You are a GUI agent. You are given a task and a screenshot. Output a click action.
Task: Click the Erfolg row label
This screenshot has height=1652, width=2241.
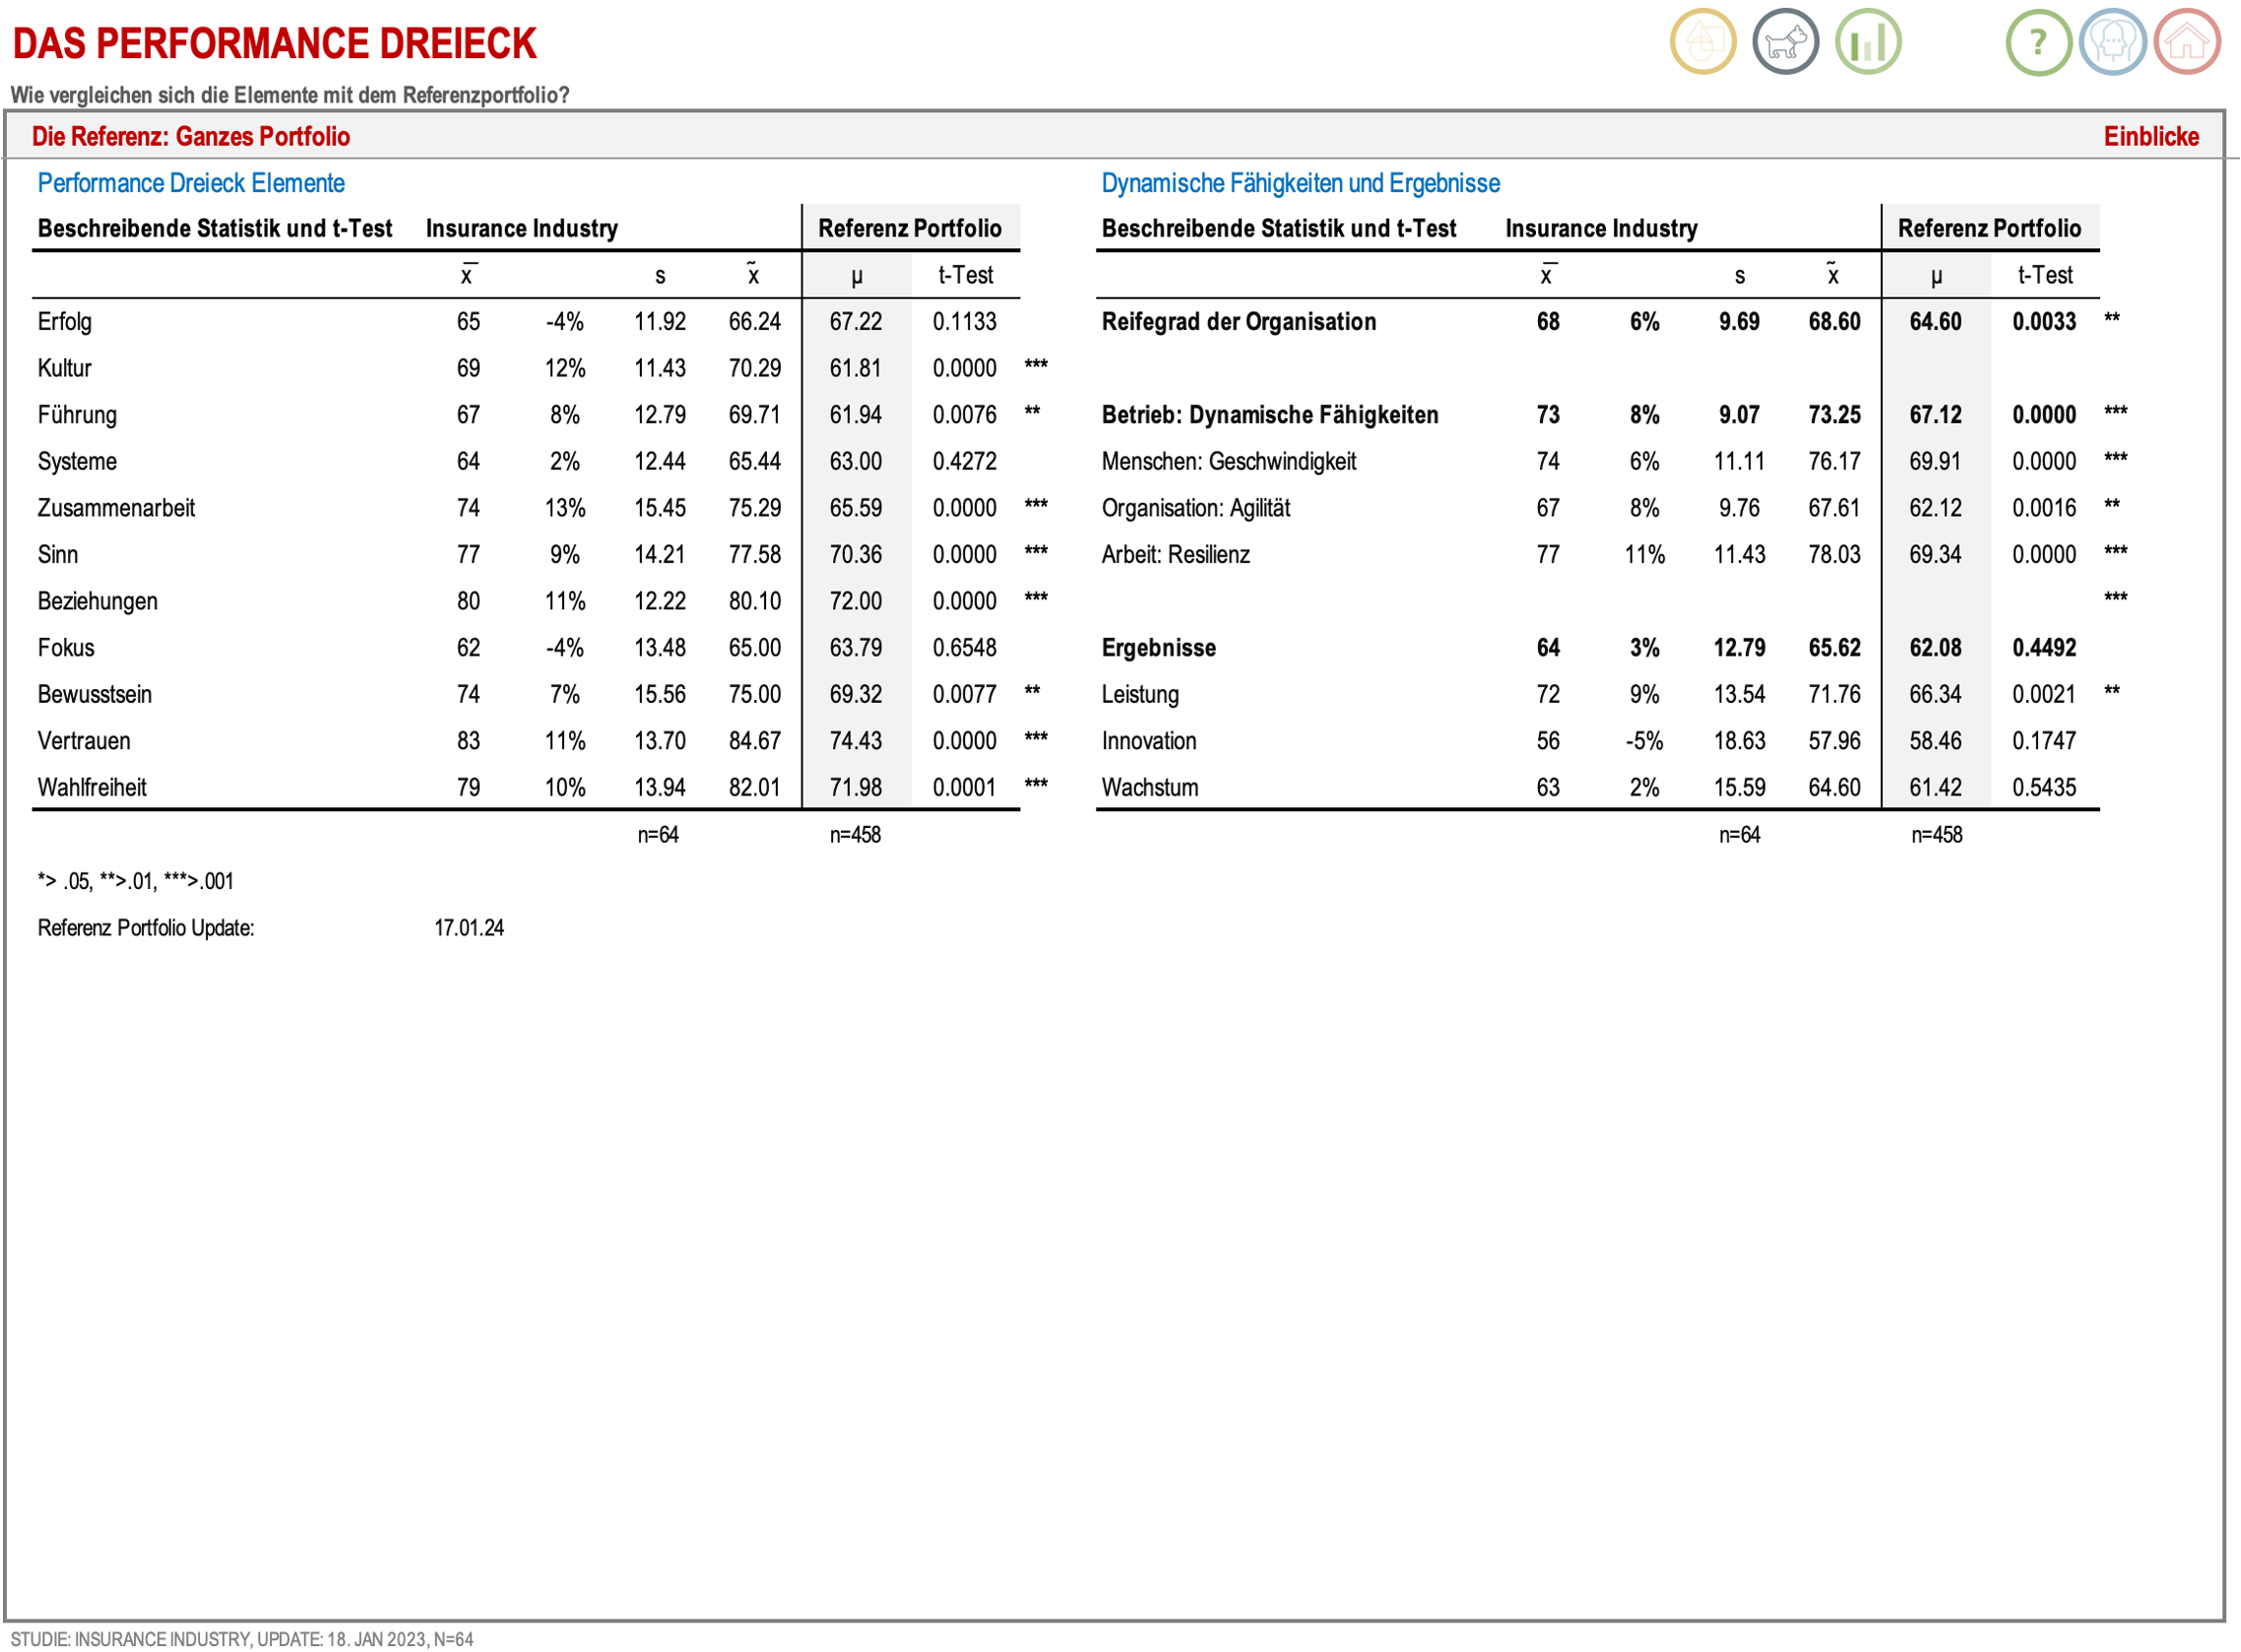[65, 322]
